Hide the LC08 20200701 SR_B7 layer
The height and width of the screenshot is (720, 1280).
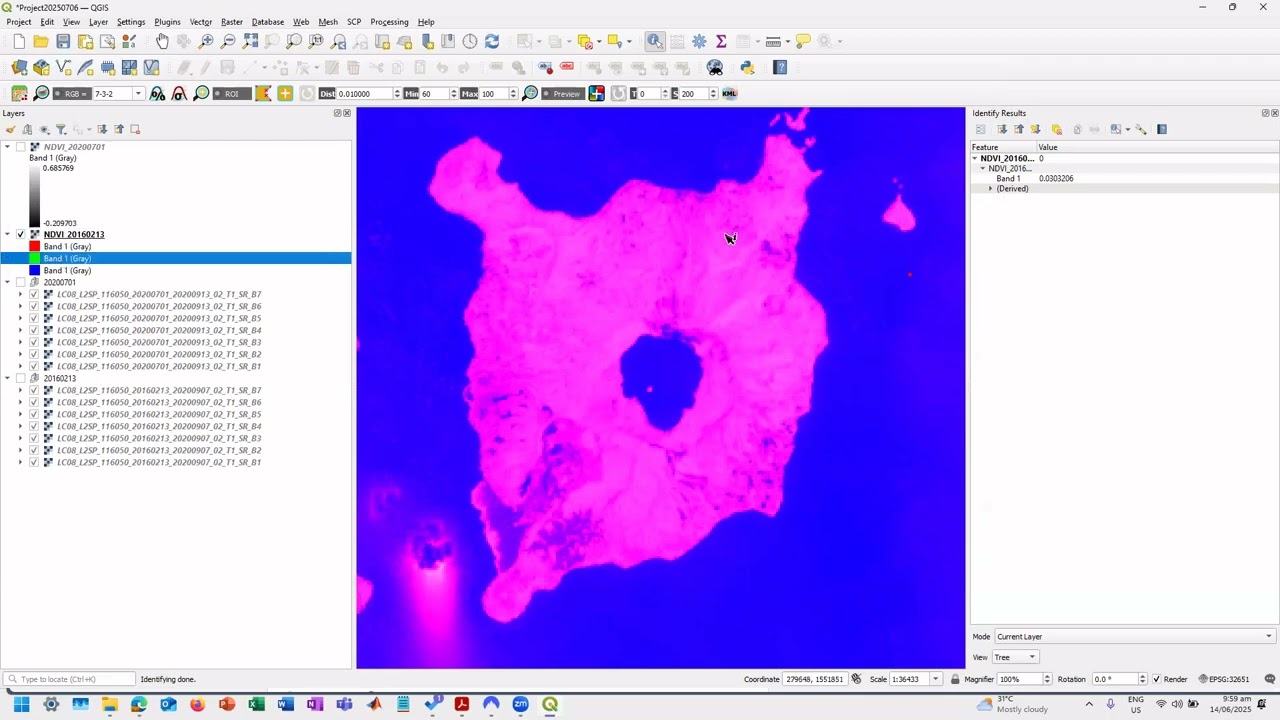point(34,294)
